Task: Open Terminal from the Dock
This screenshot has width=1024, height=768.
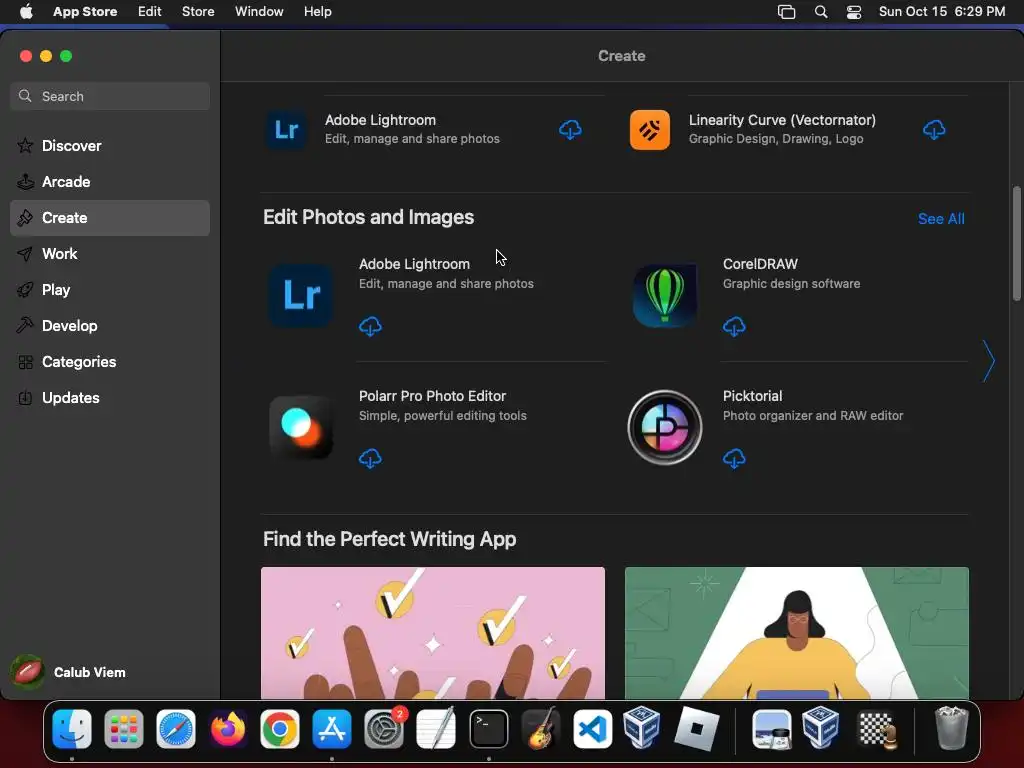Action: click(x=488, y=729)
